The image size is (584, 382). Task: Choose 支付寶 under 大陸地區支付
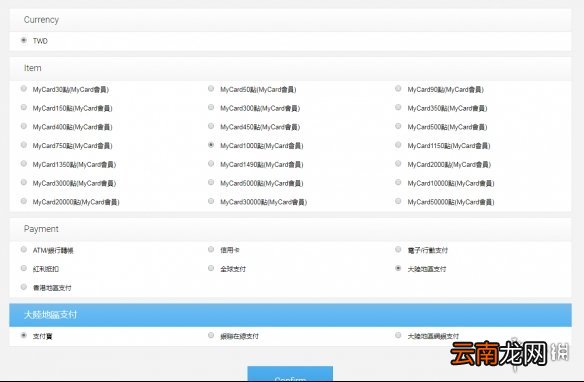point(24,335)
